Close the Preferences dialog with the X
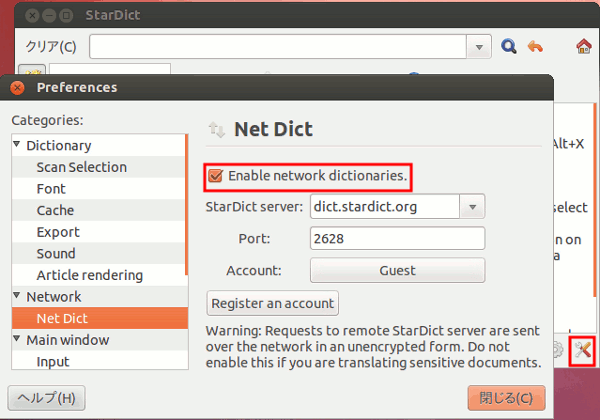The width and height of the screenshot is (600, 420). [18, 88]
